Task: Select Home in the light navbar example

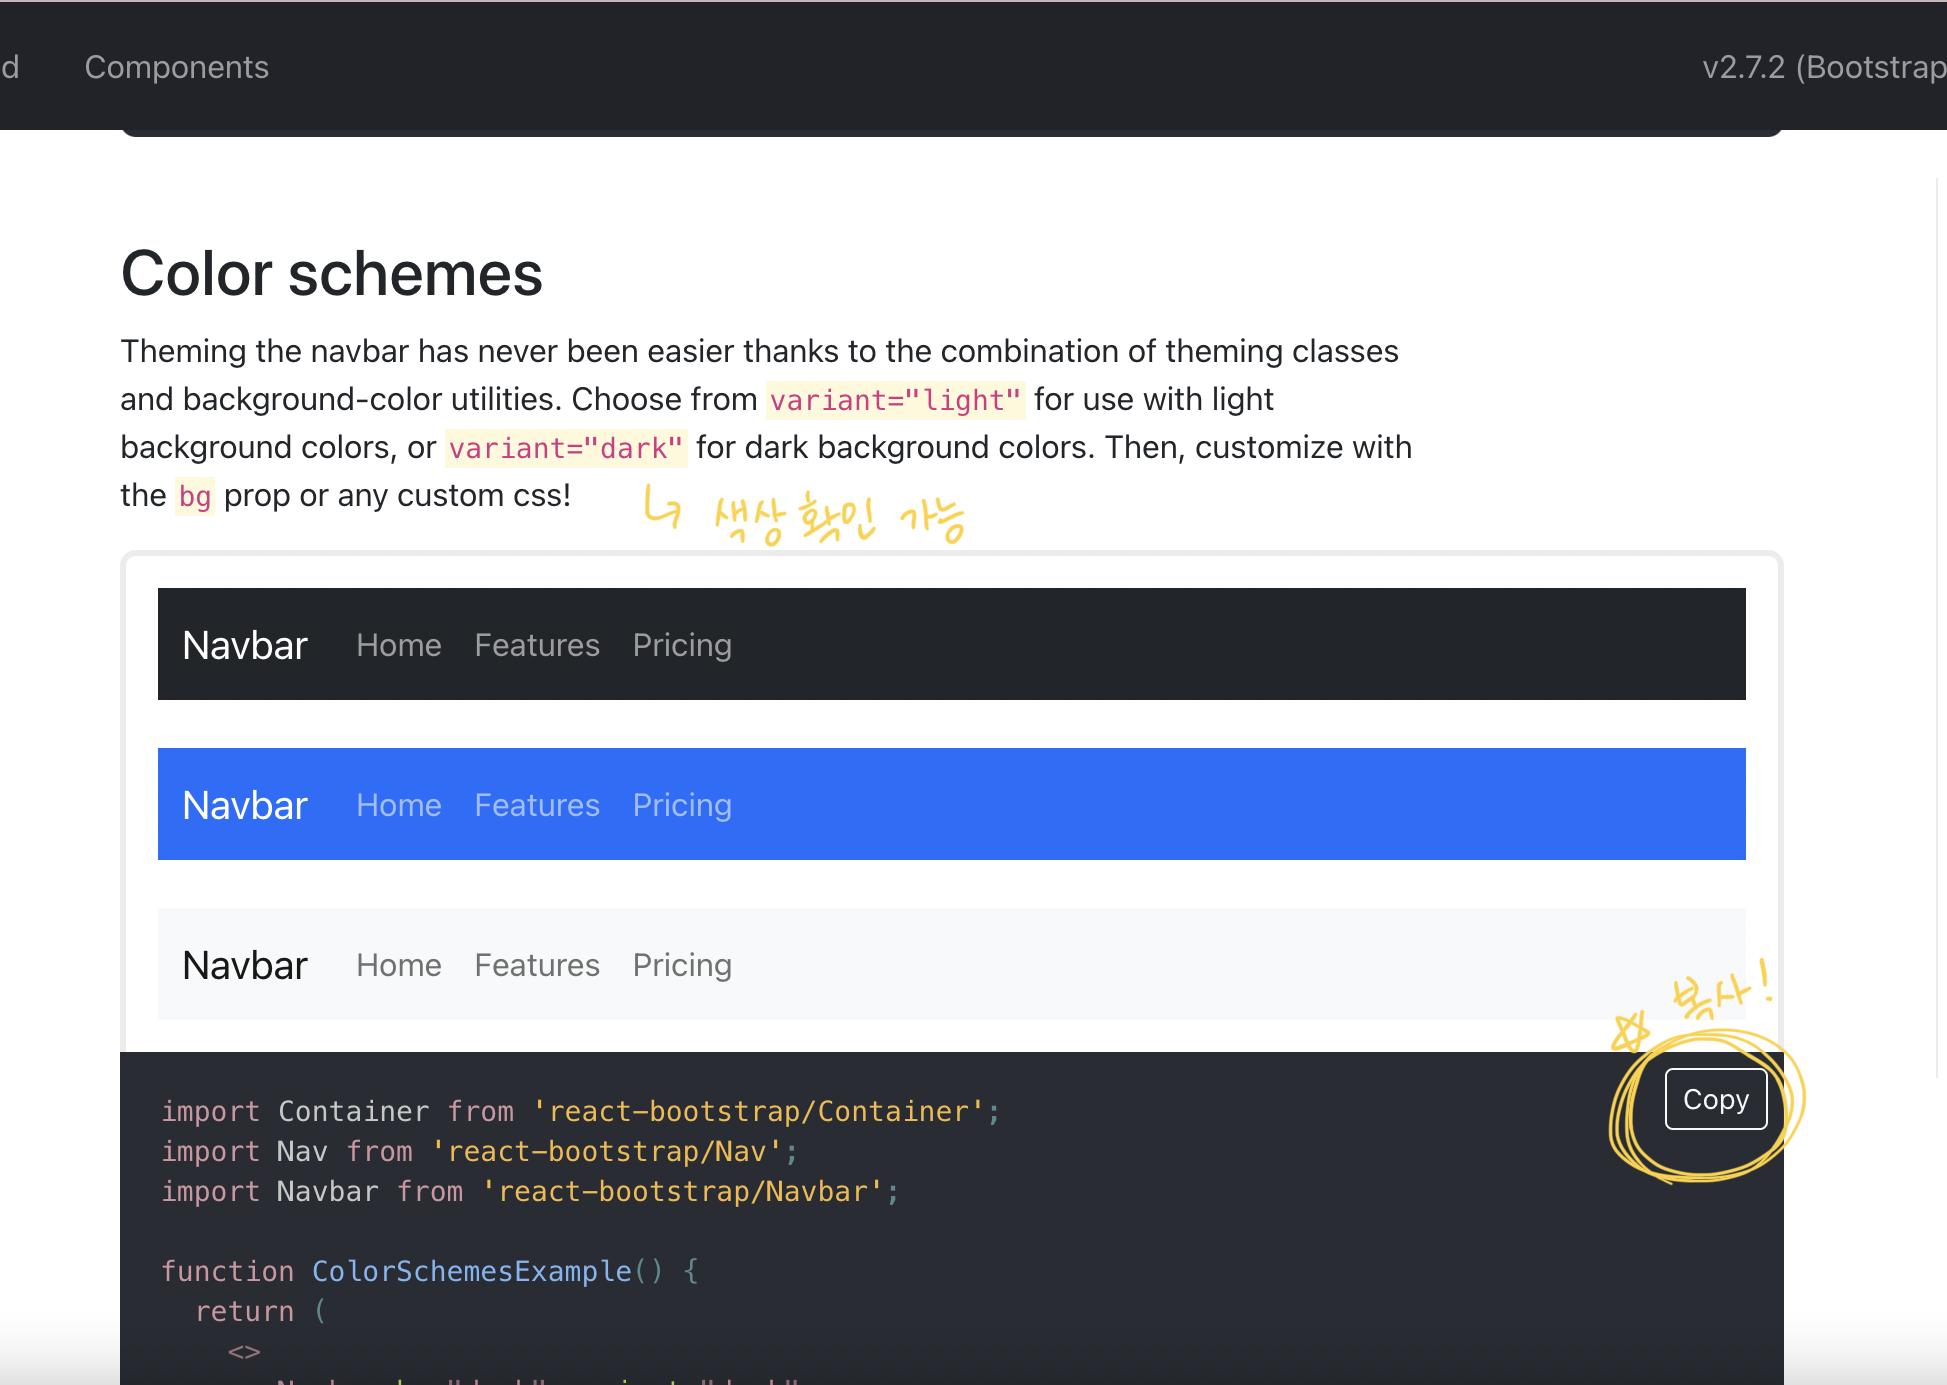Action: (398, 964)
